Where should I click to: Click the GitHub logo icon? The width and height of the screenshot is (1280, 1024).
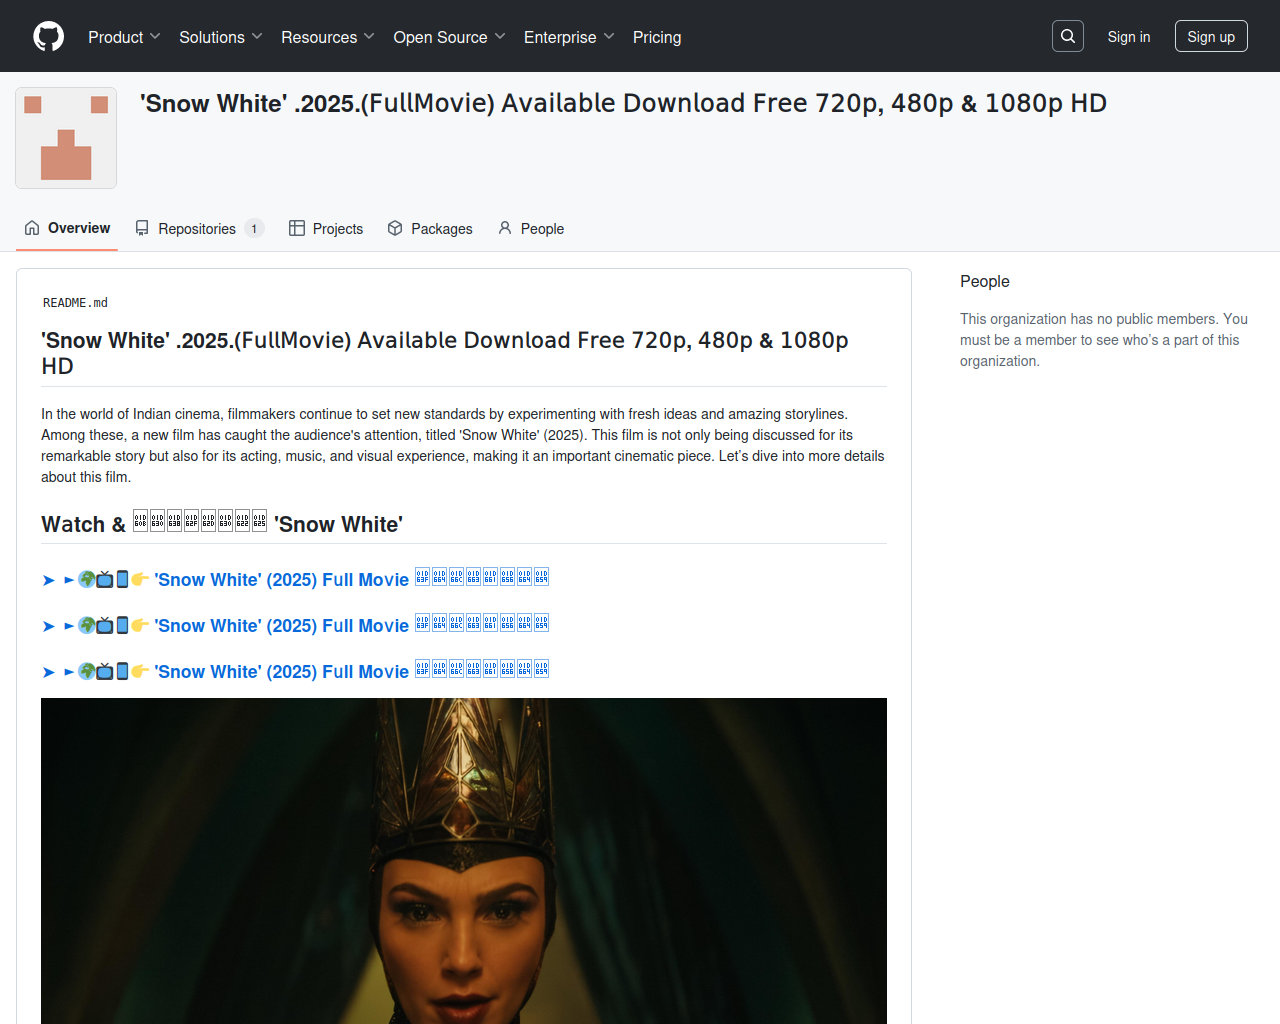point(48,37)
